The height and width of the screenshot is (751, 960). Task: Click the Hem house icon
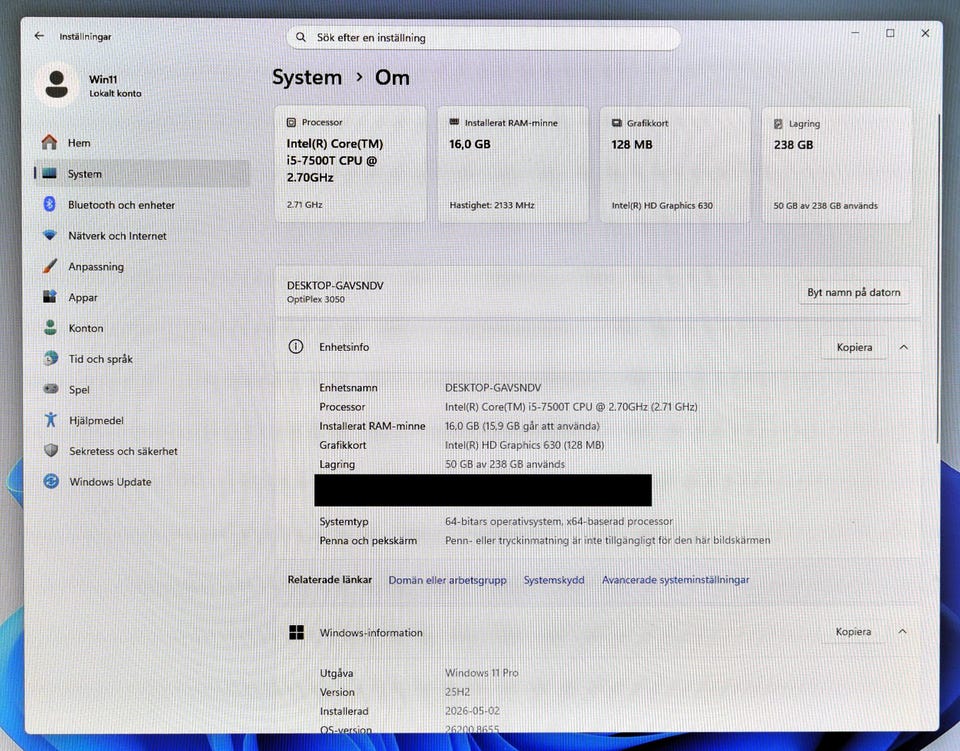pos(50,142)
